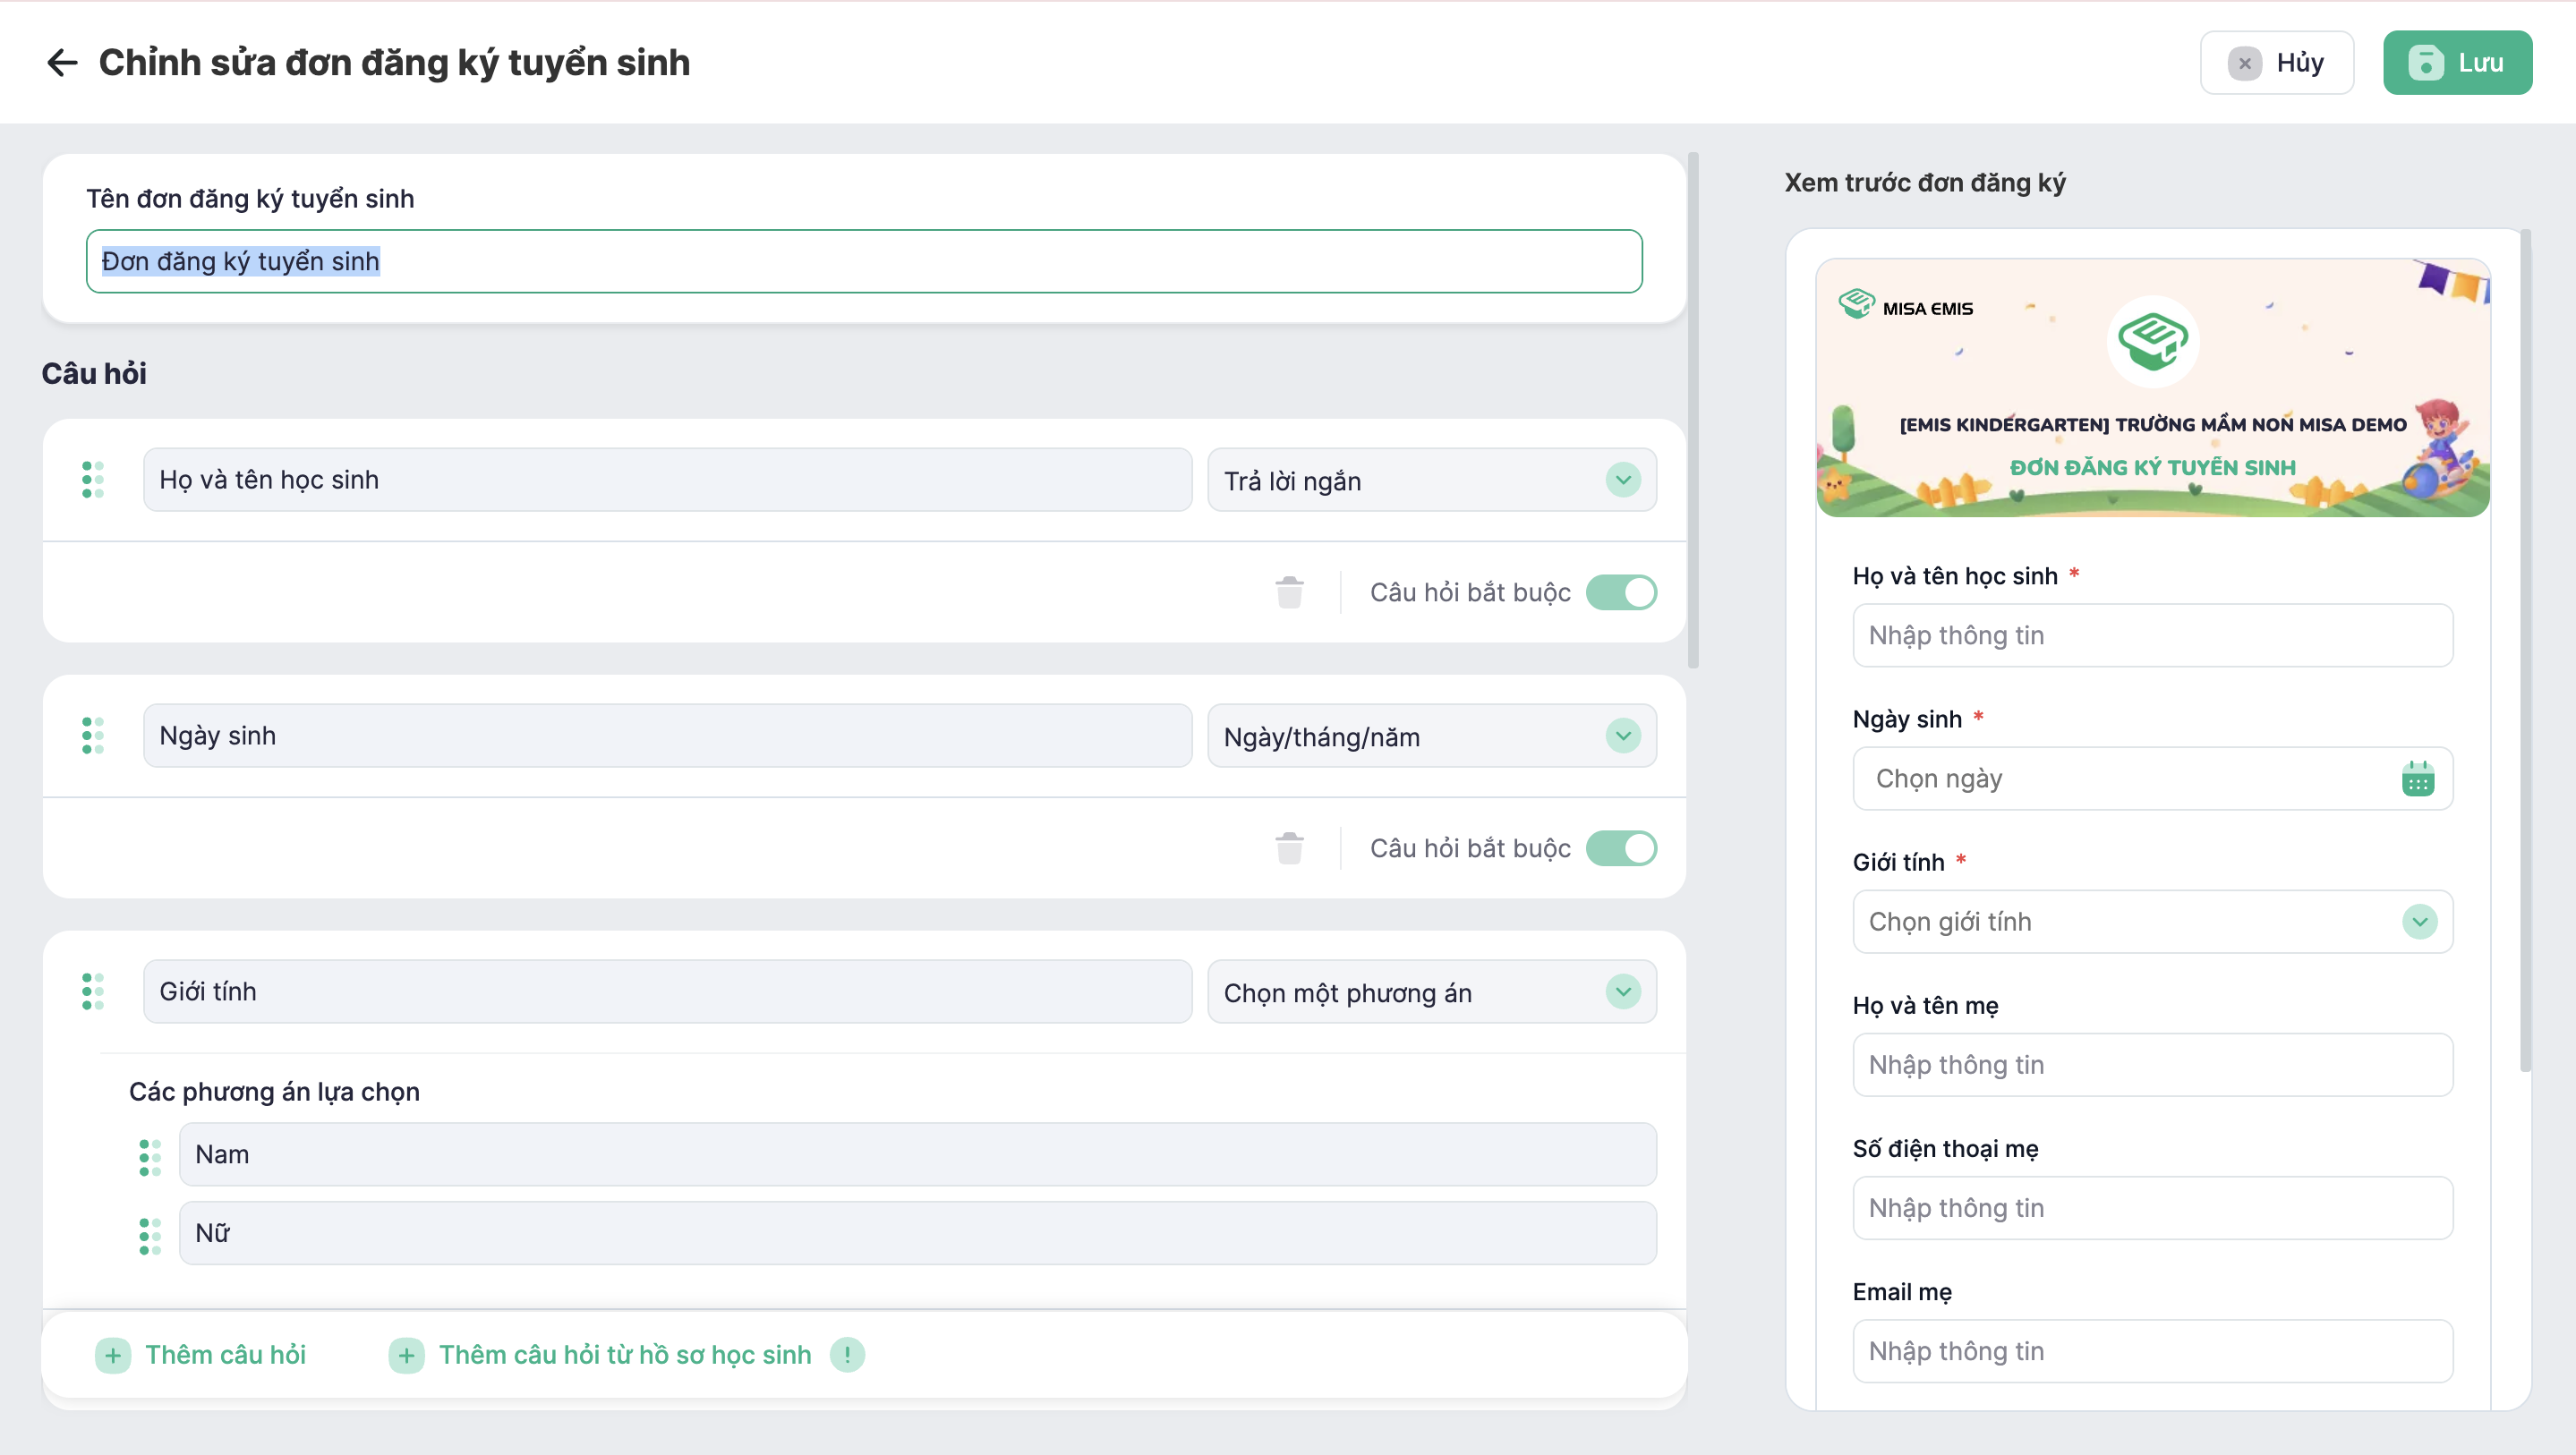Open Chọn một phương án dropdown

(x=1431, y=992)
